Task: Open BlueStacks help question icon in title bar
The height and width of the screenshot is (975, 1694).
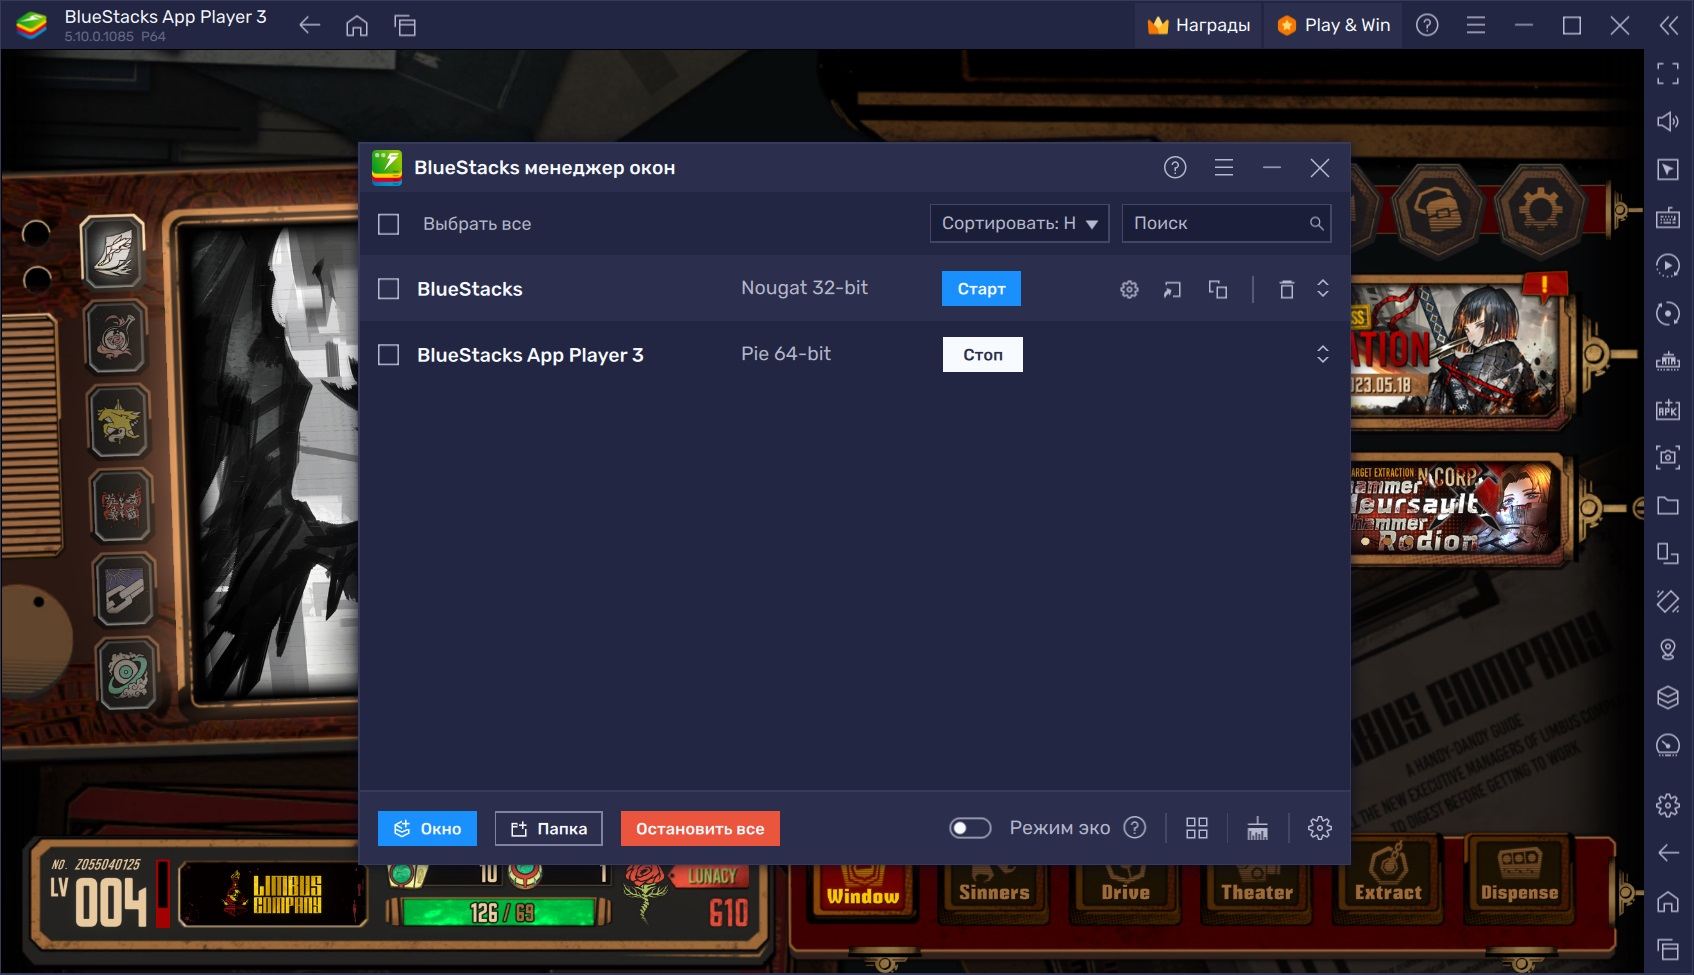Action: [1427, 25]
